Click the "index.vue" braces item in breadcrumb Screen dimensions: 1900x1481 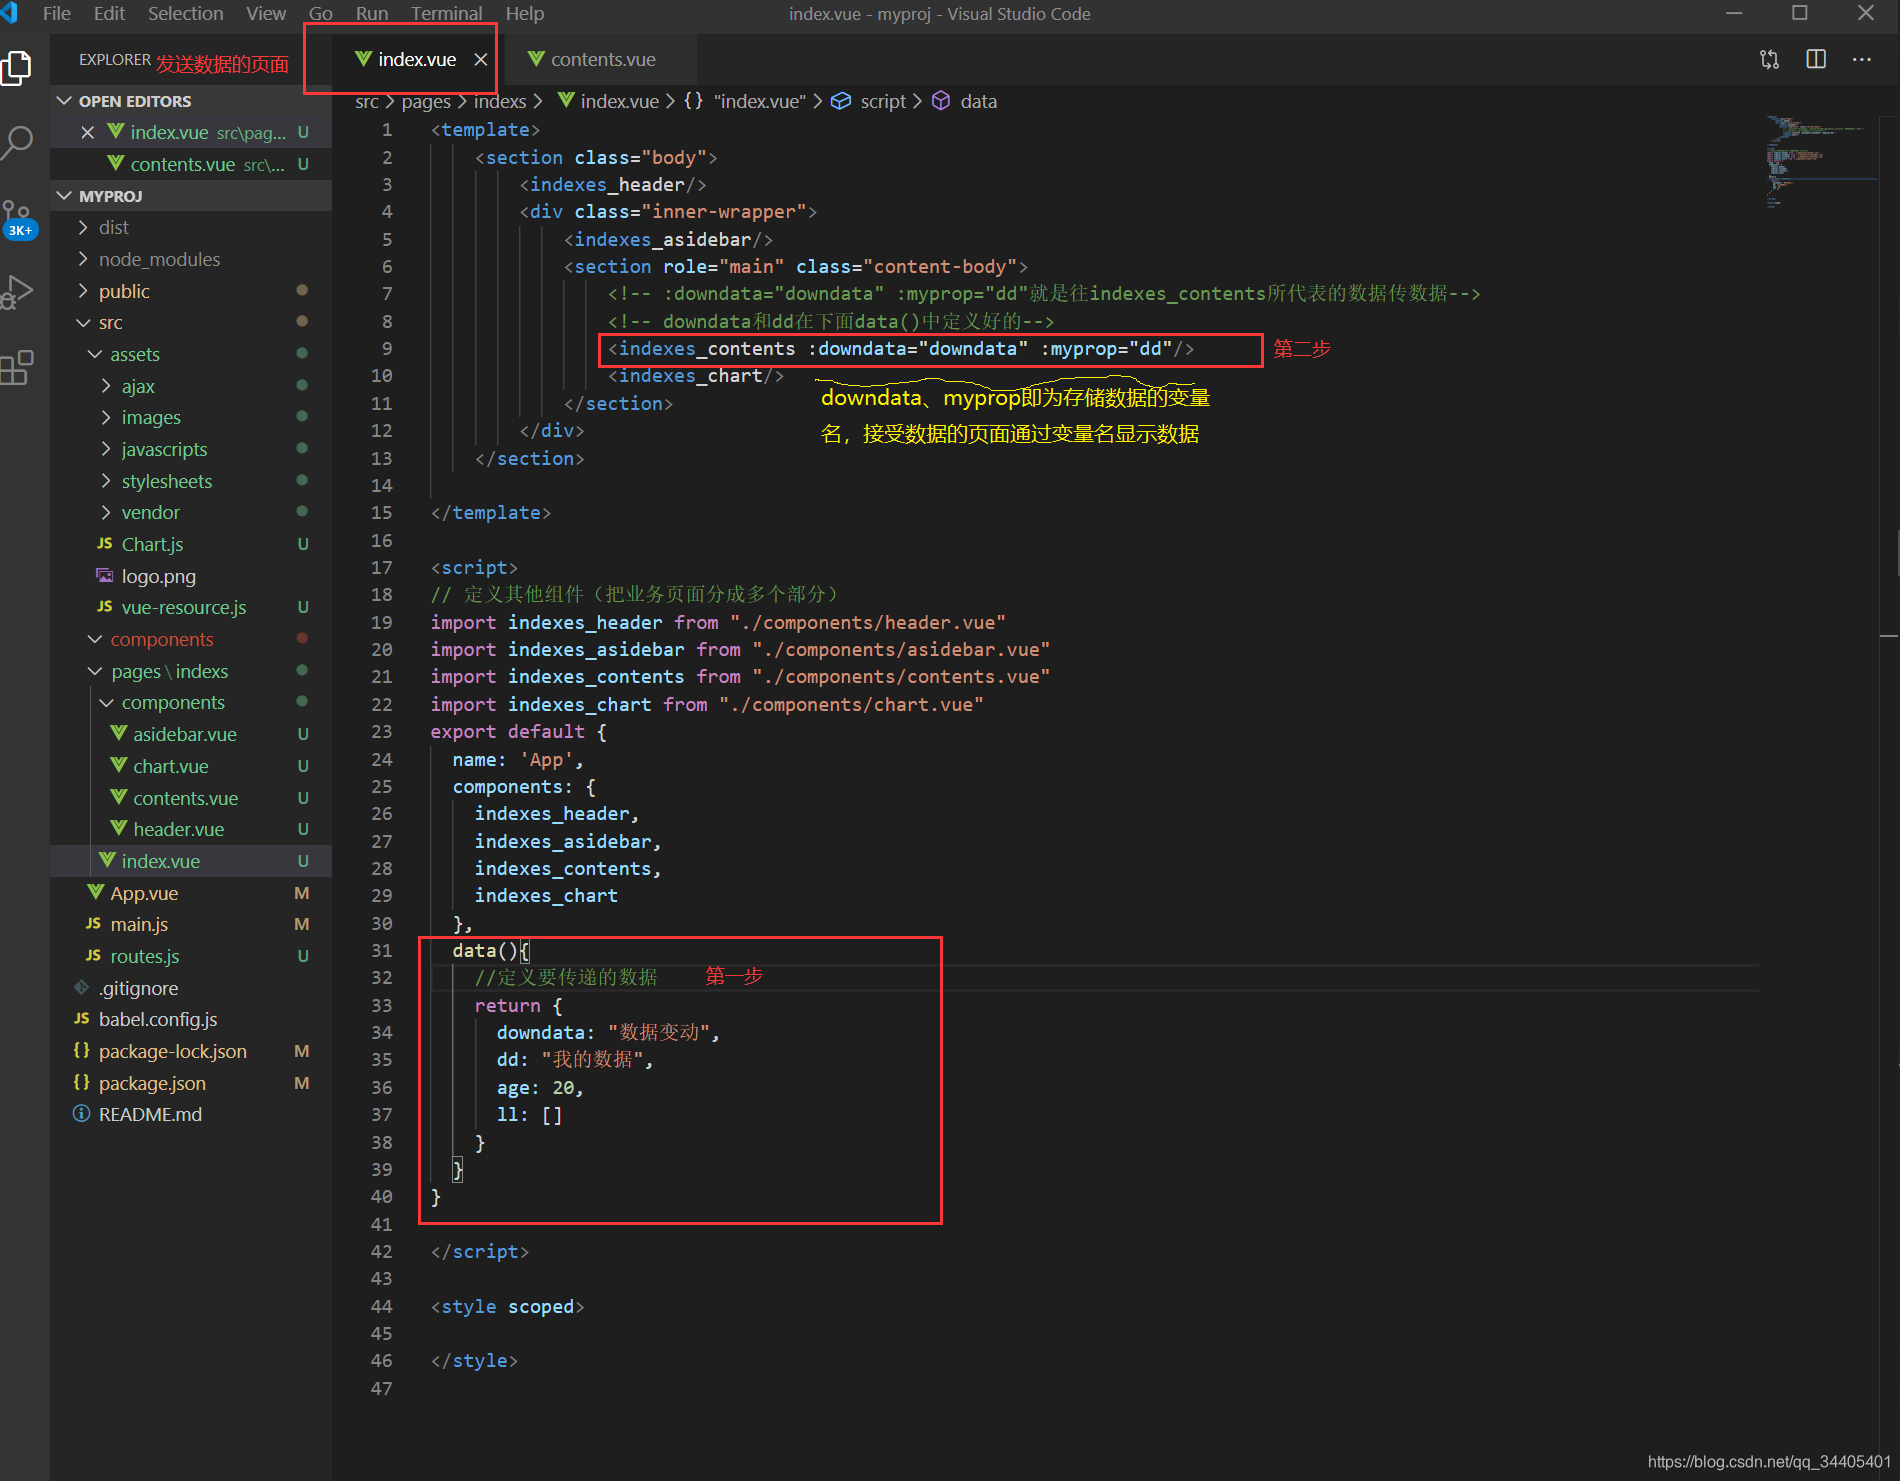(x=746, y=101)
